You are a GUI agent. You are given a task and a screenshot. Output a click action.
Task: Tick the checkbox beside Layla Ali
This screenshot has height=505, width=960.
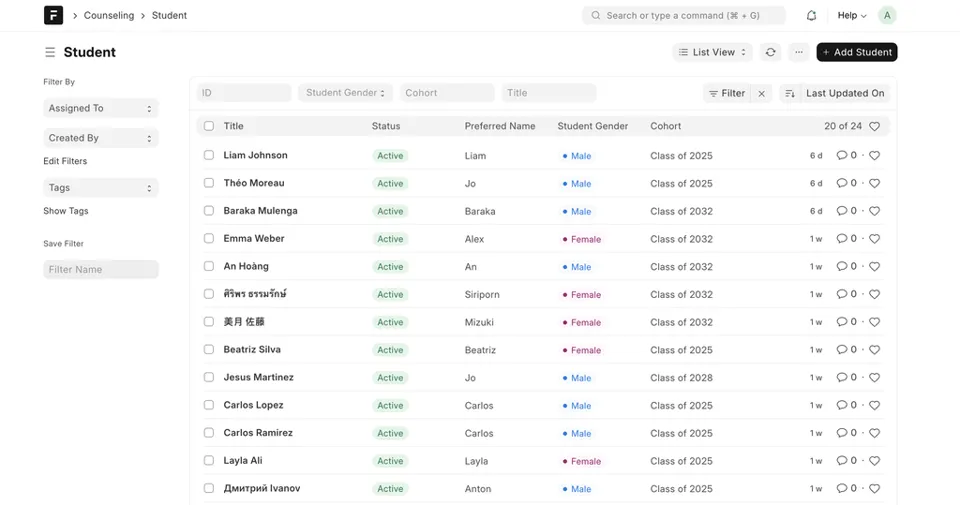[x=209, y=461]
